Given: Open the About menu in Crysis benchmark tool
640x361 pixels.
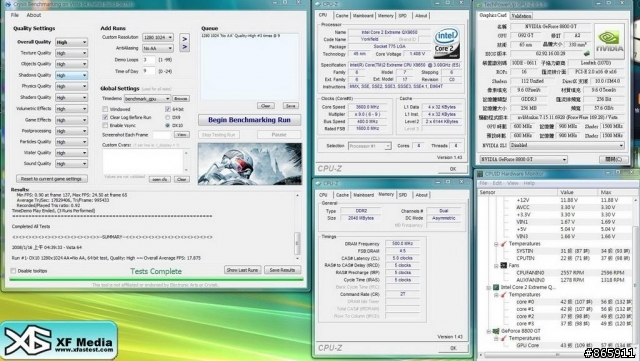Looking at the screenshot, I should (33, 15).
